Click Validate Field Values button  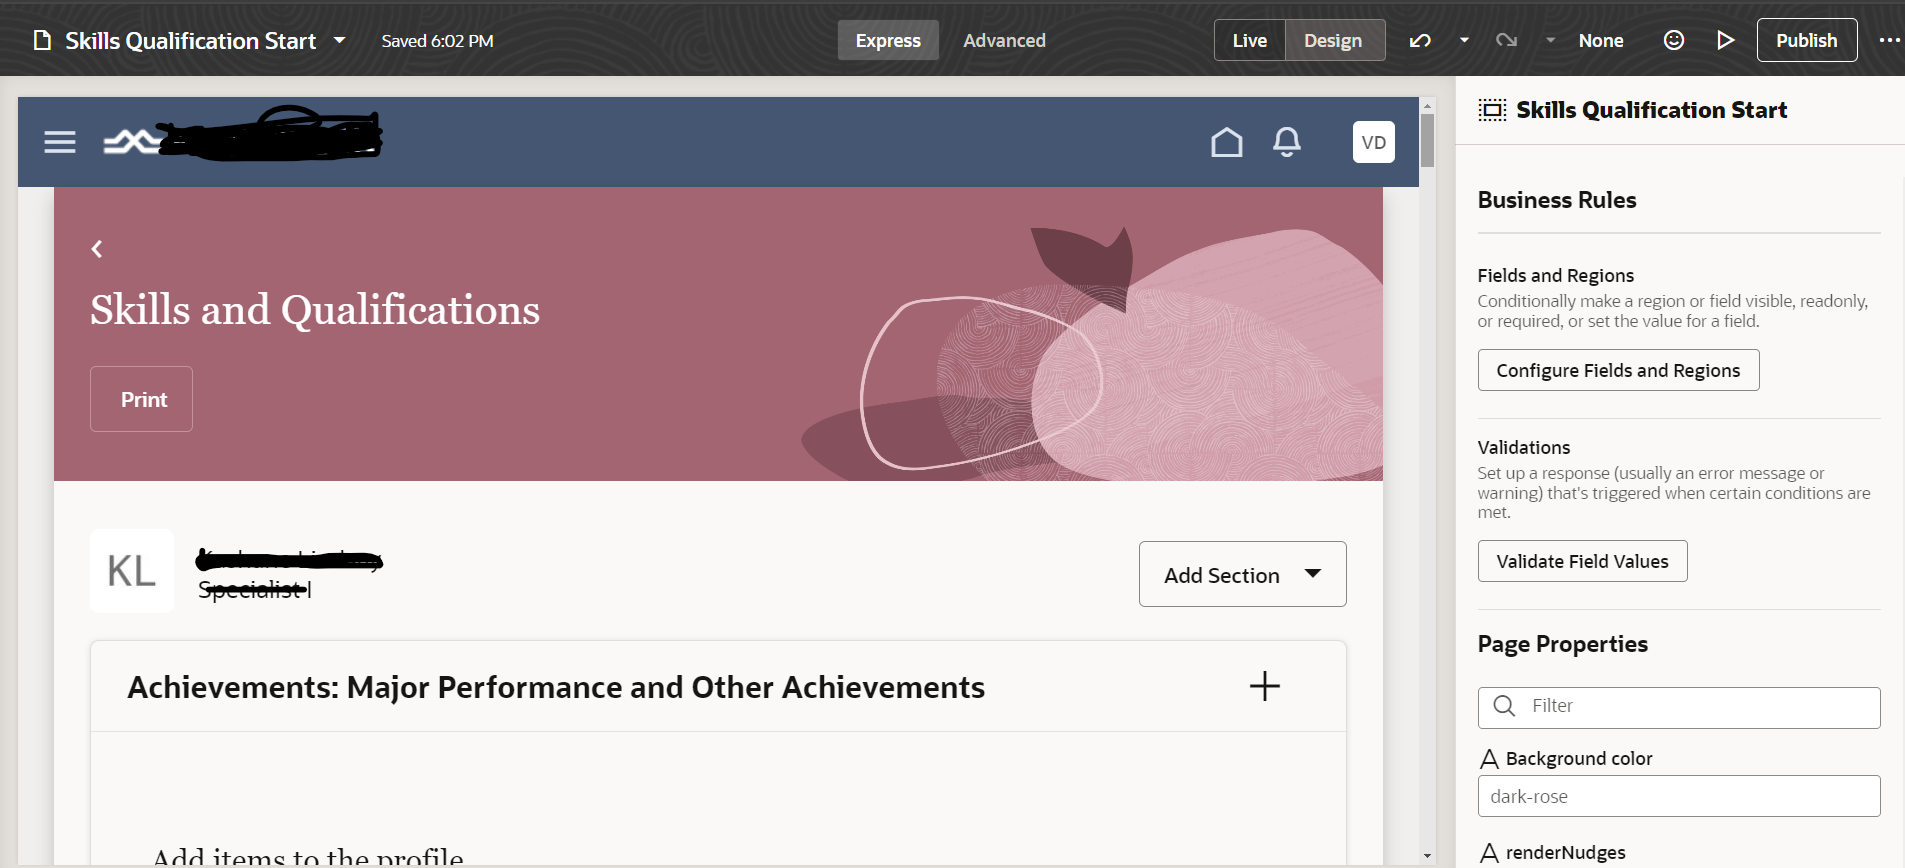pos(1582,561)
